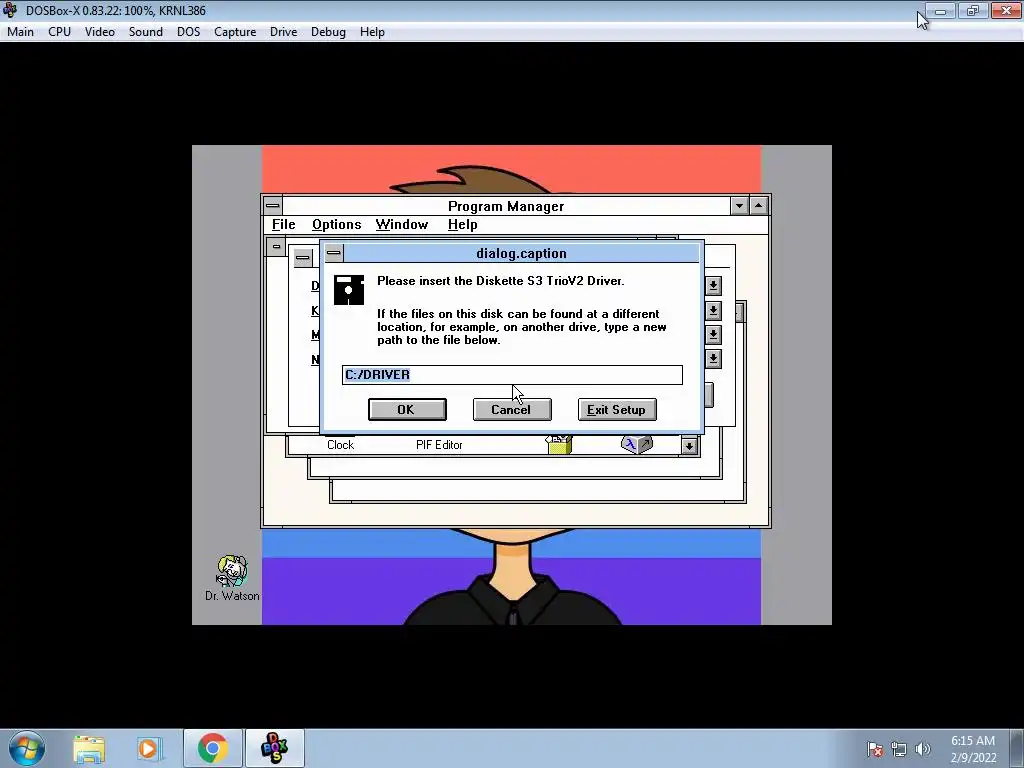Open the dialog.caption control menu box
The height and width of the screenshot is (768, 1024).
pos(334,253)
